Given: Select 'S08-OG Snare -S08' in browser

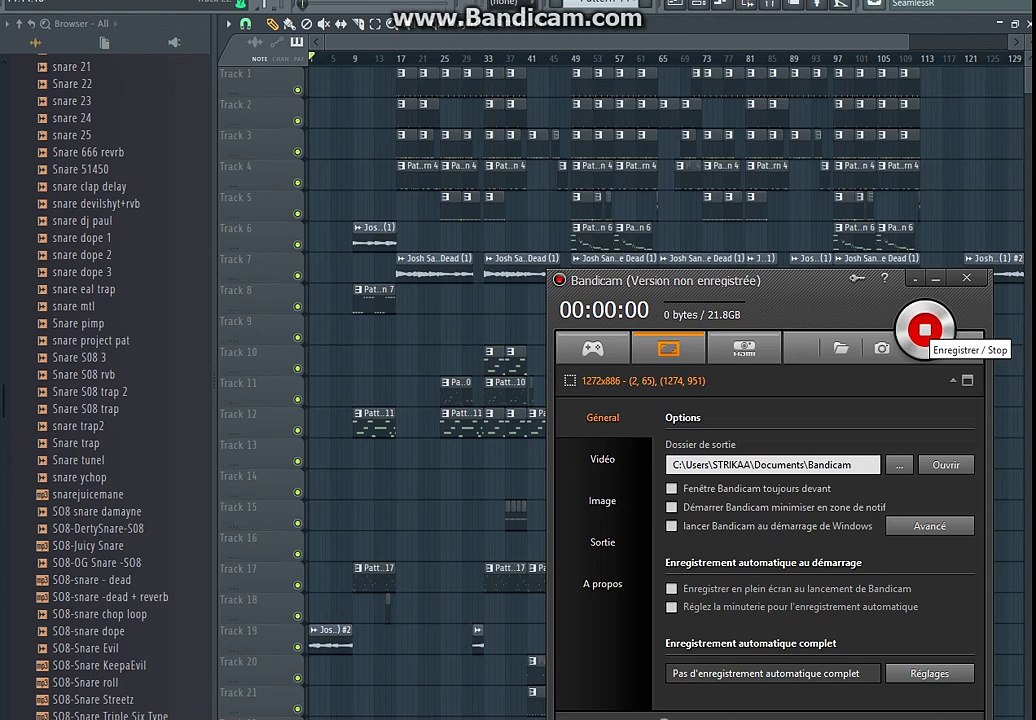Looking at the screenshot, I should [x=96, y=563].
